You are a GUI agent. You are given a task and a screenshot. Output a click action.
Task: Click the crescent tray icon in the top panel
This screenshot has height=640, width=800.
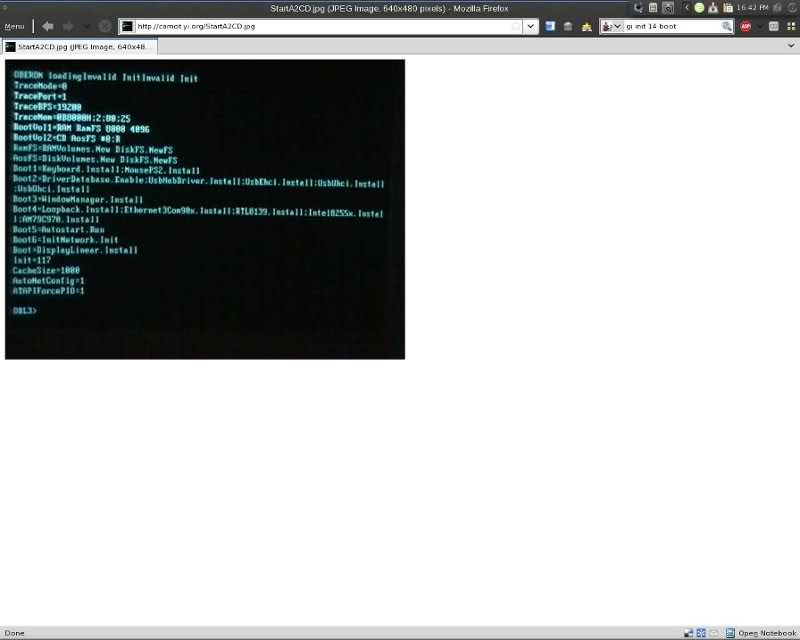coord(638,8)
